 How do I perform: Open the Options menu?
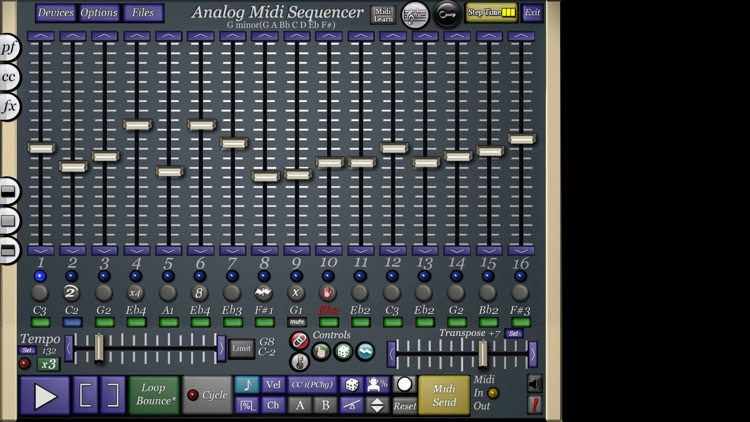tap(99, 13)
